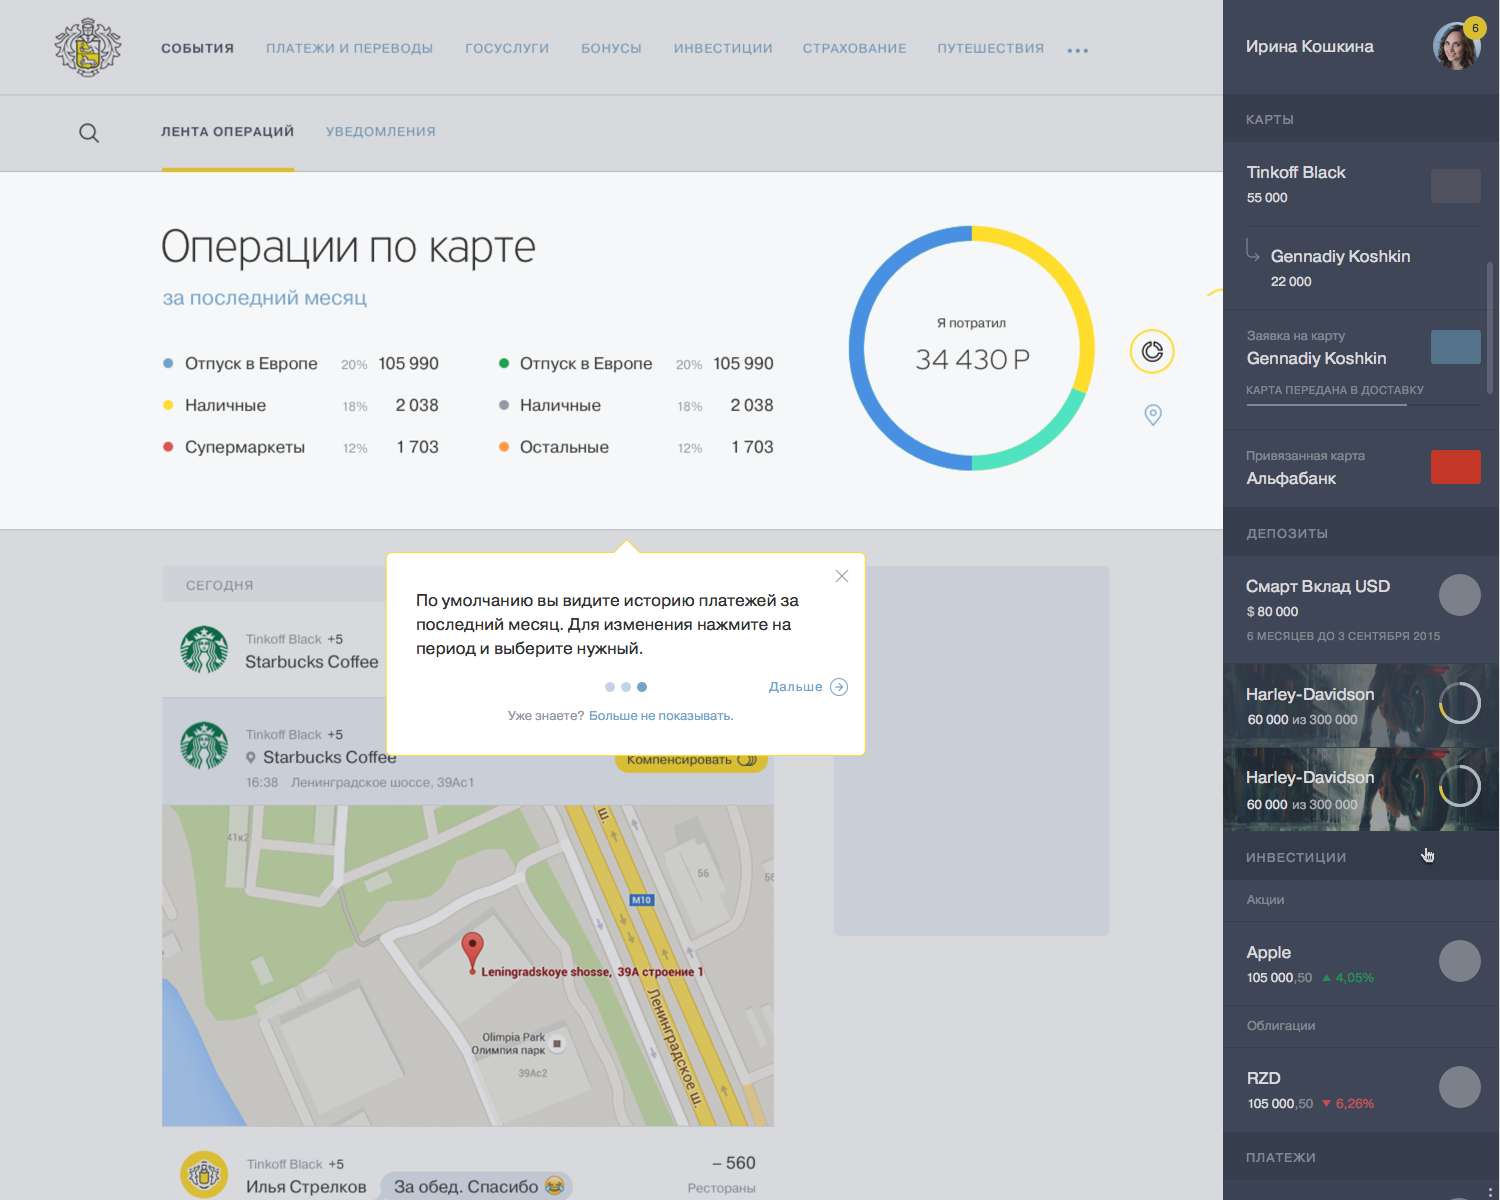Viewport: 1500px width, 1200px height.
Task: Click the sidebar vertical scrollbar
Action: click(1490, 328)
